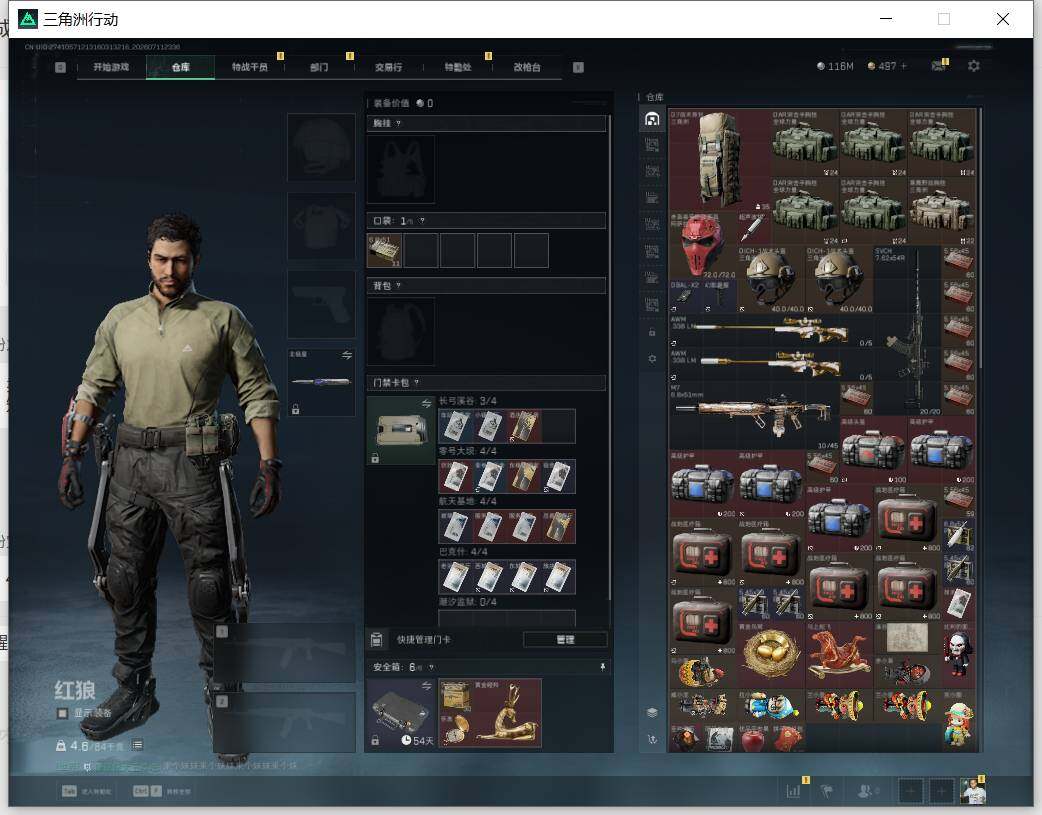Click the stacked layers icon in stash sidebar
This screenshot has height=815, width=1042.
pos(652,712)
